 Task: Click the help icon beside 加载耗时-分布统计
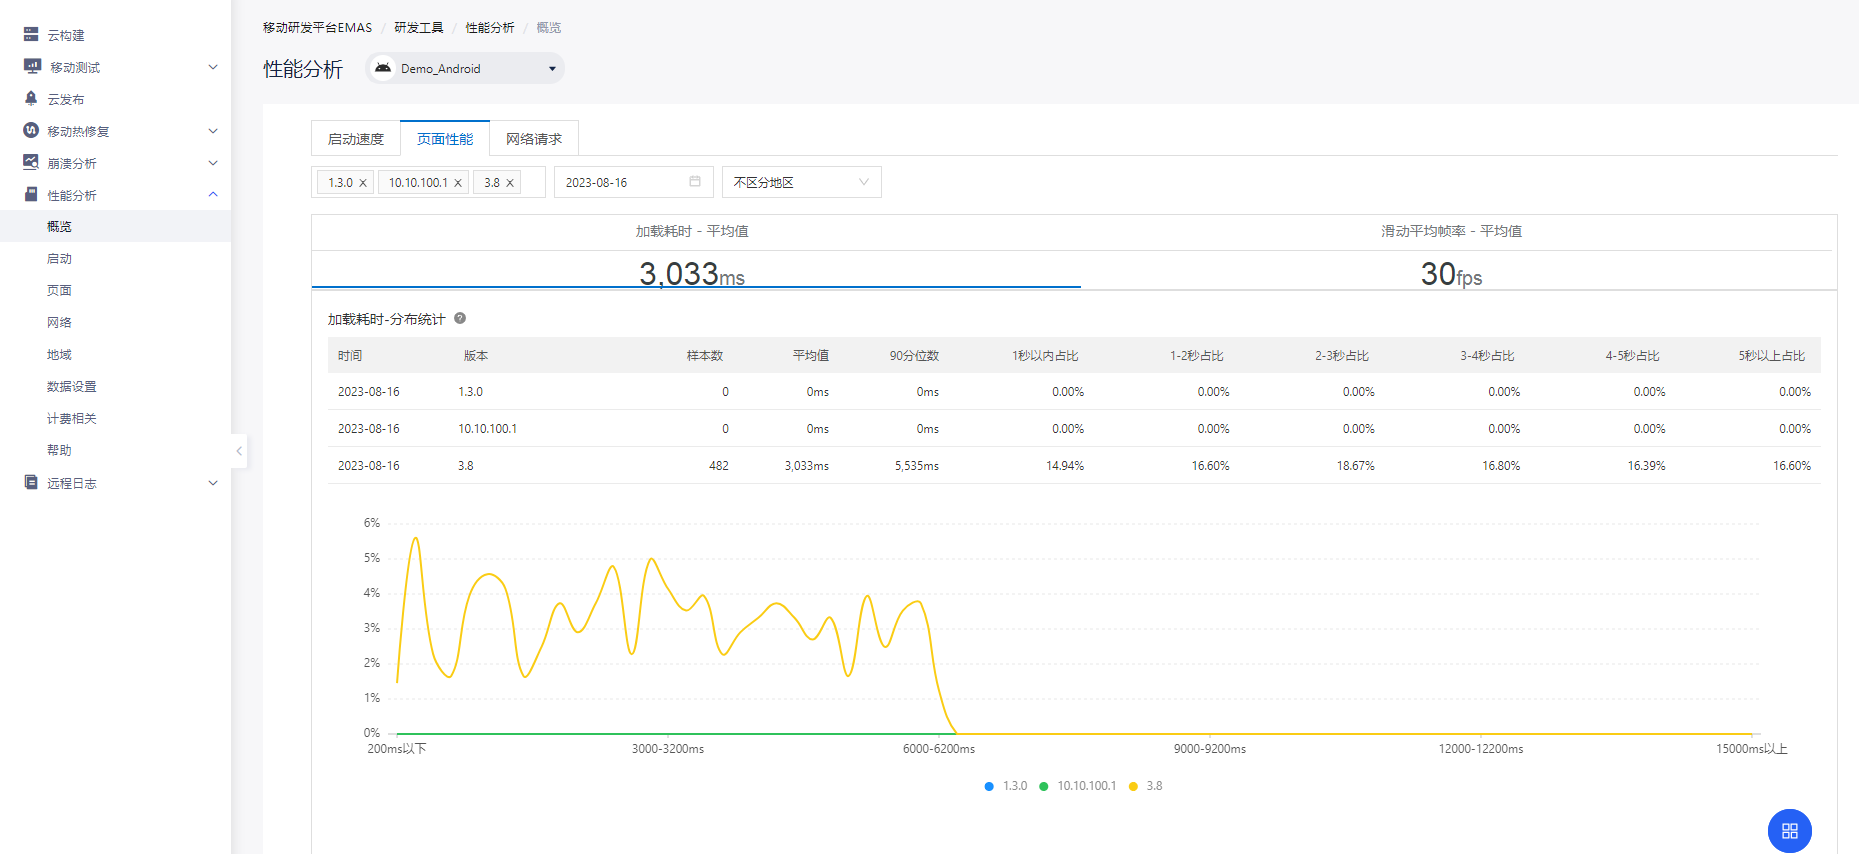pos(460,318)
